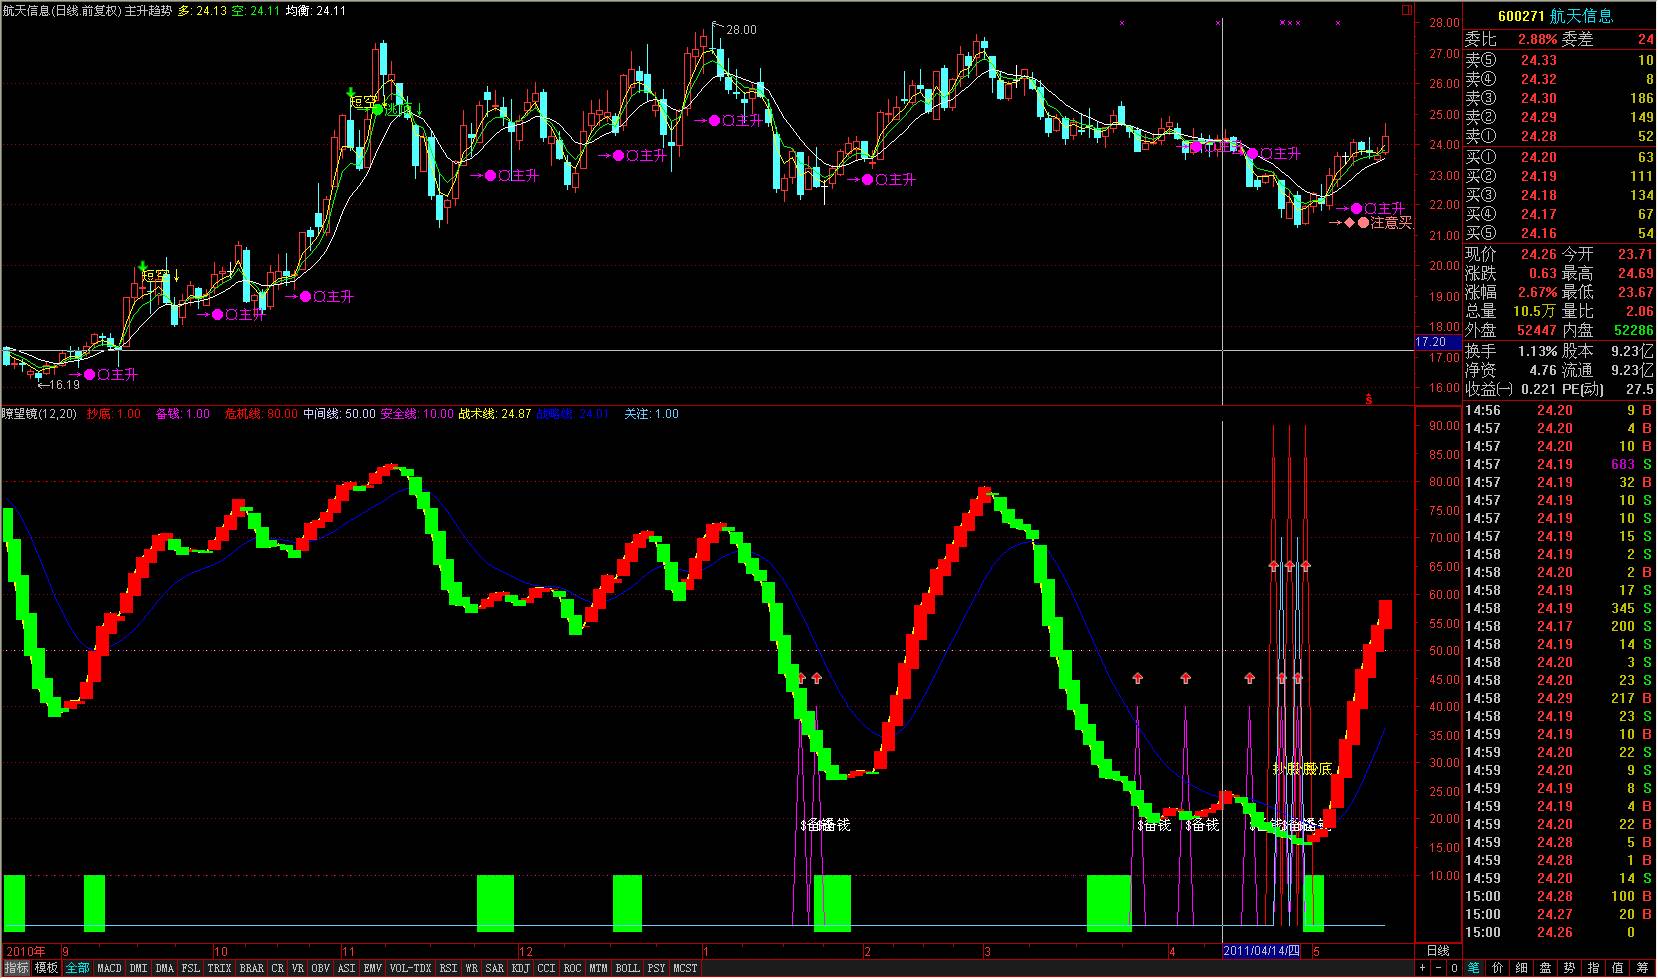Apply the DMI indicator
Screen dimensions: 1658x979
coord(138,968)
